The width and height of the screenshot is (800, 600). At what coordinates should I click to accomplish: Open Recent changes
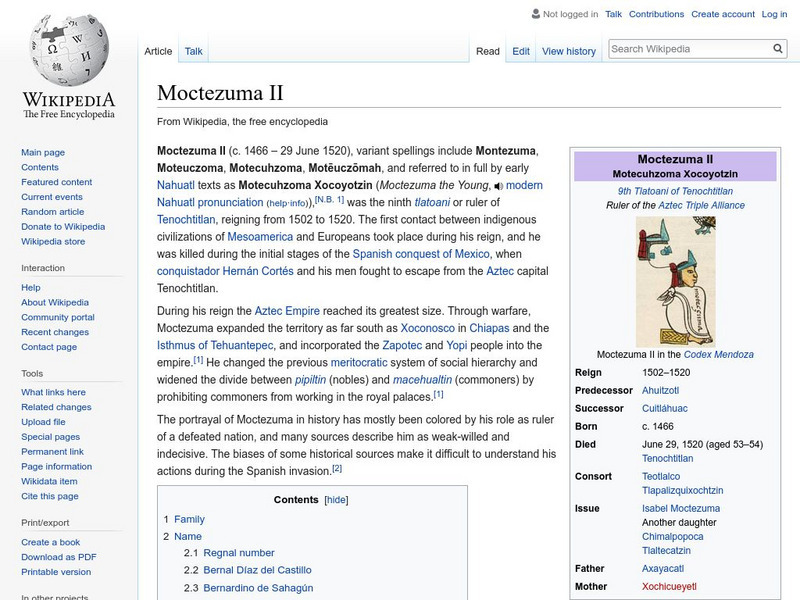pos(55,332)
